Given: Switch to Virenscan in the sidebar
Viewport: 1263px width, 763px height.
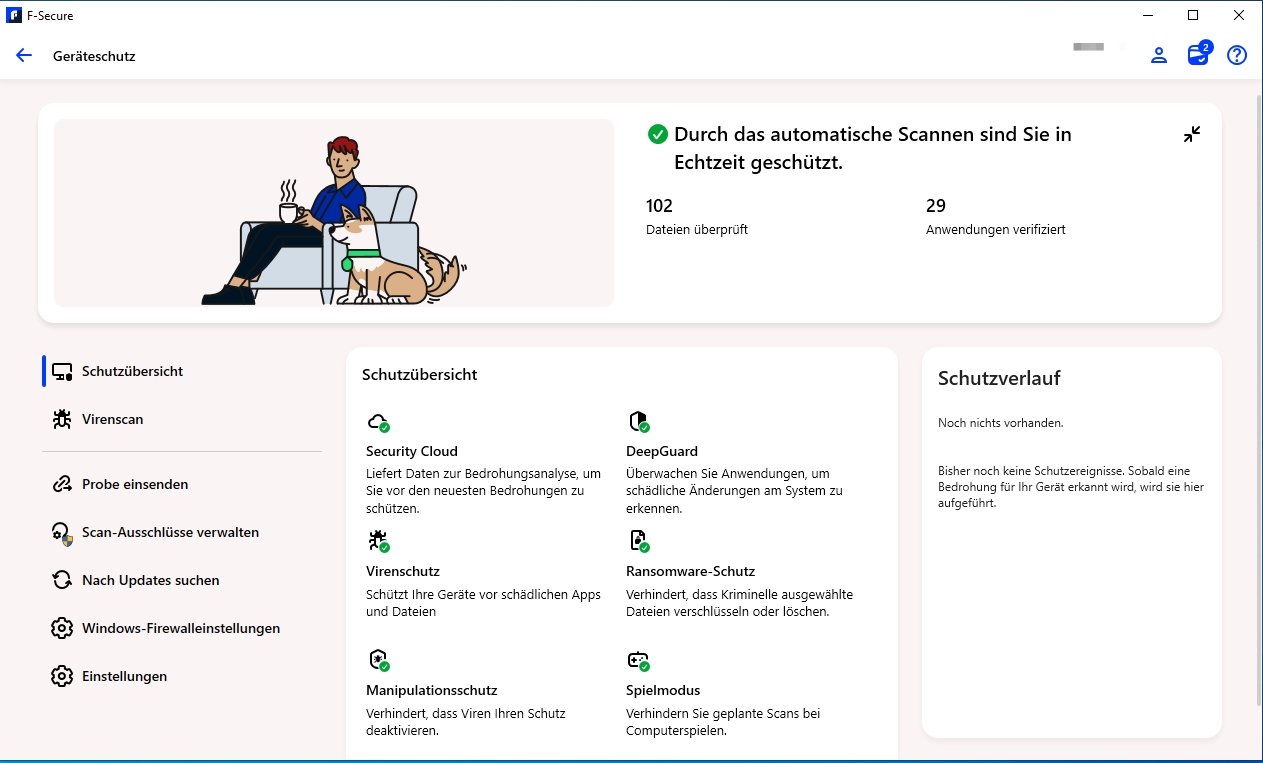Looking at the screenshot, I should [112, 419].
